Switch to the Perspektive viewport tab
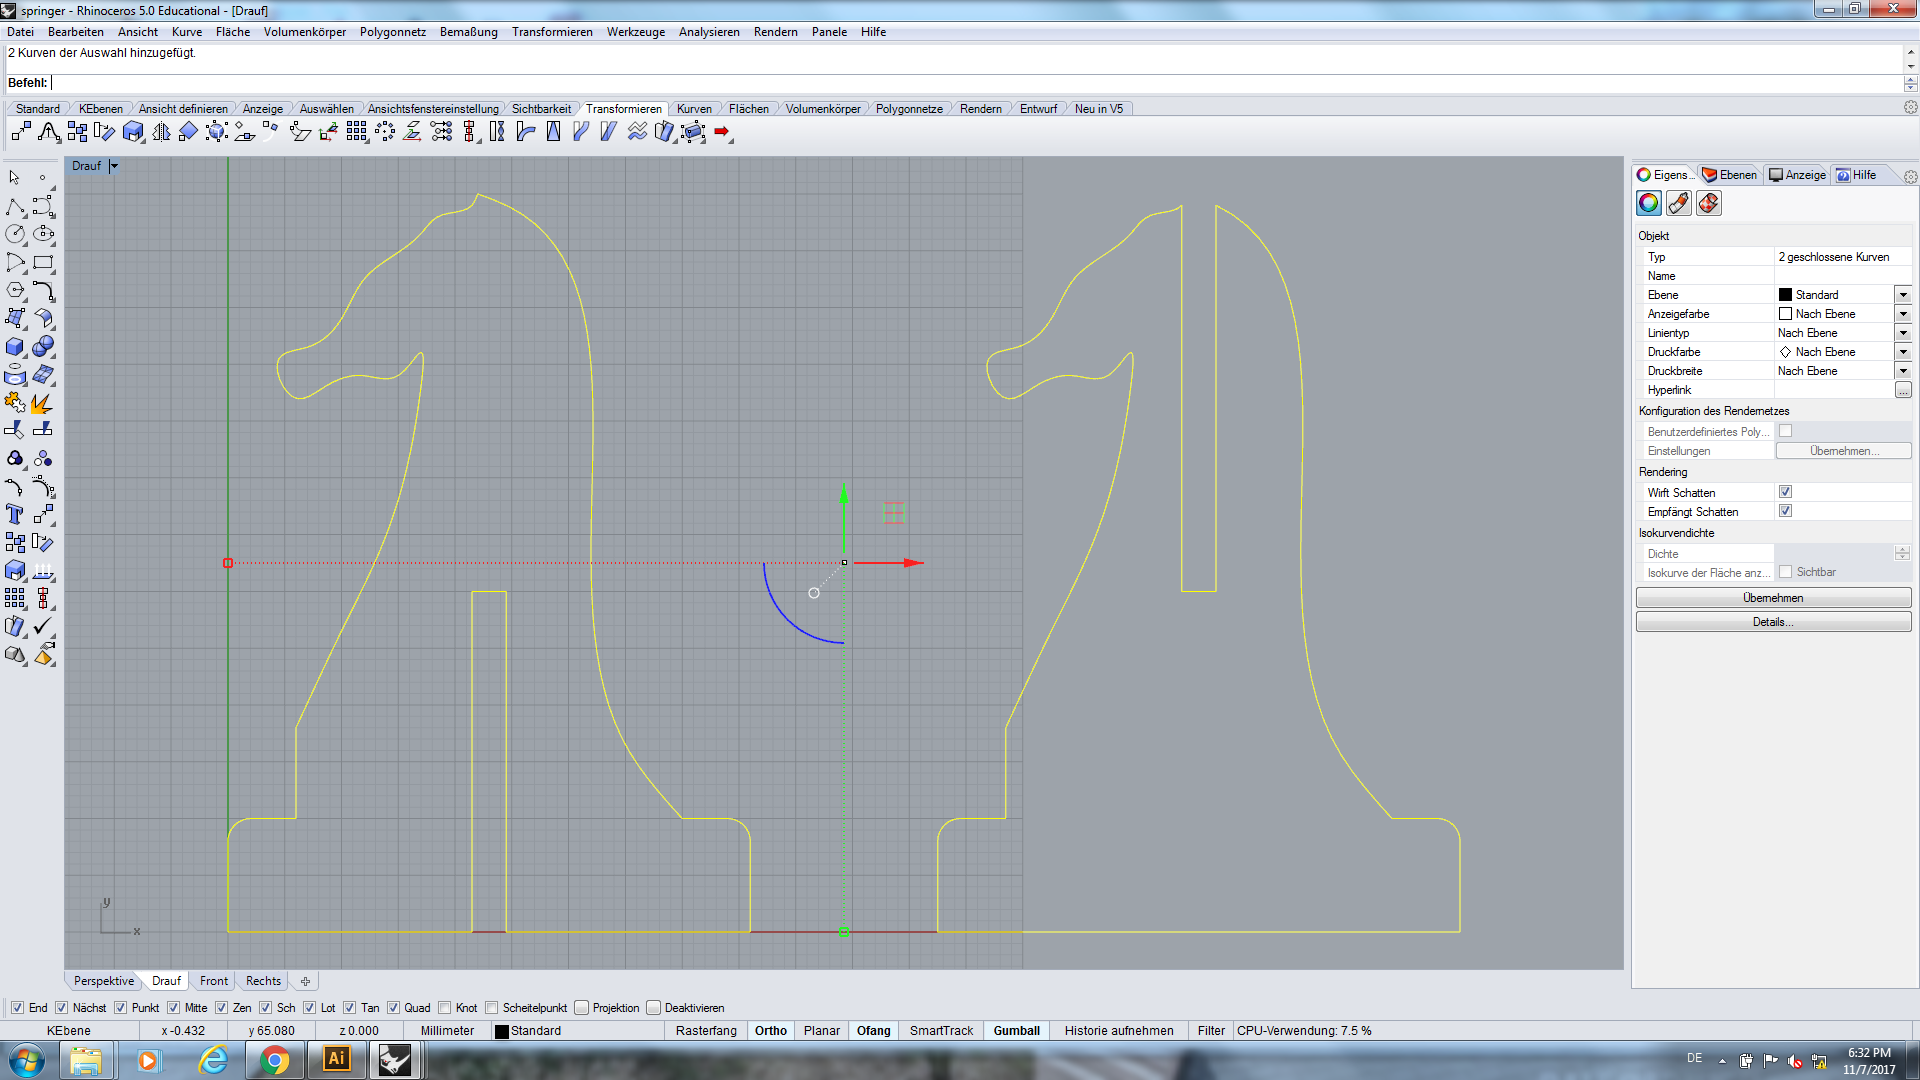This screenshot has width=1920, height=1080. (x=103, y=981)
